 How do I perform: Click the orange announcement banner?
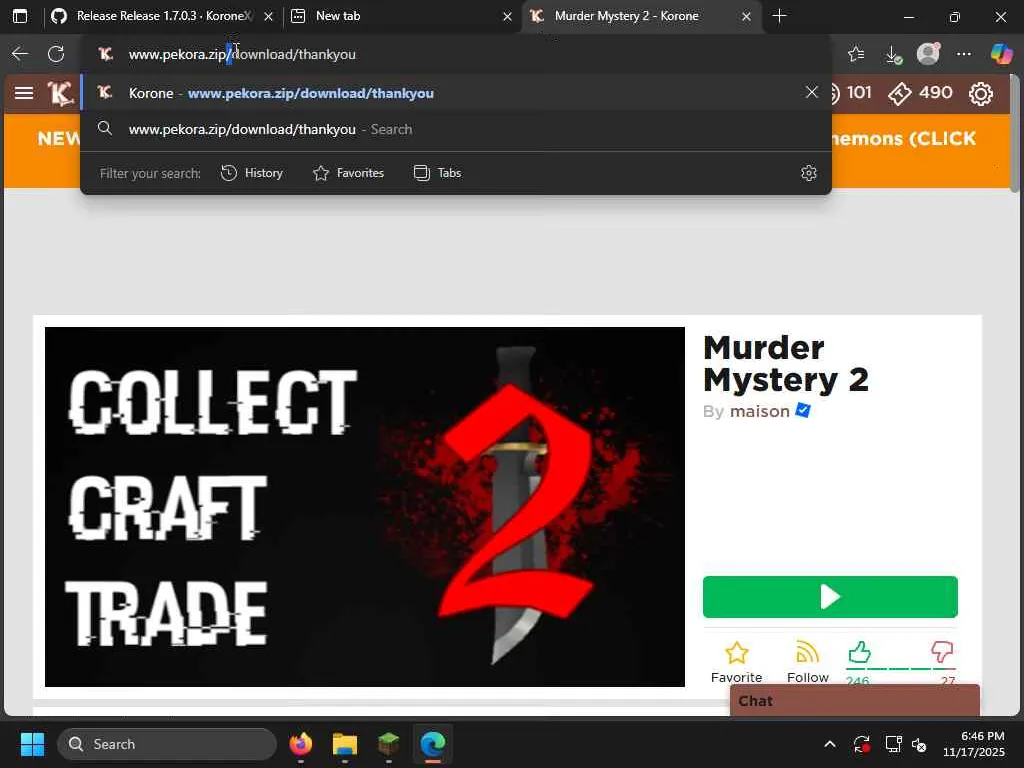[x=507, y=151]
